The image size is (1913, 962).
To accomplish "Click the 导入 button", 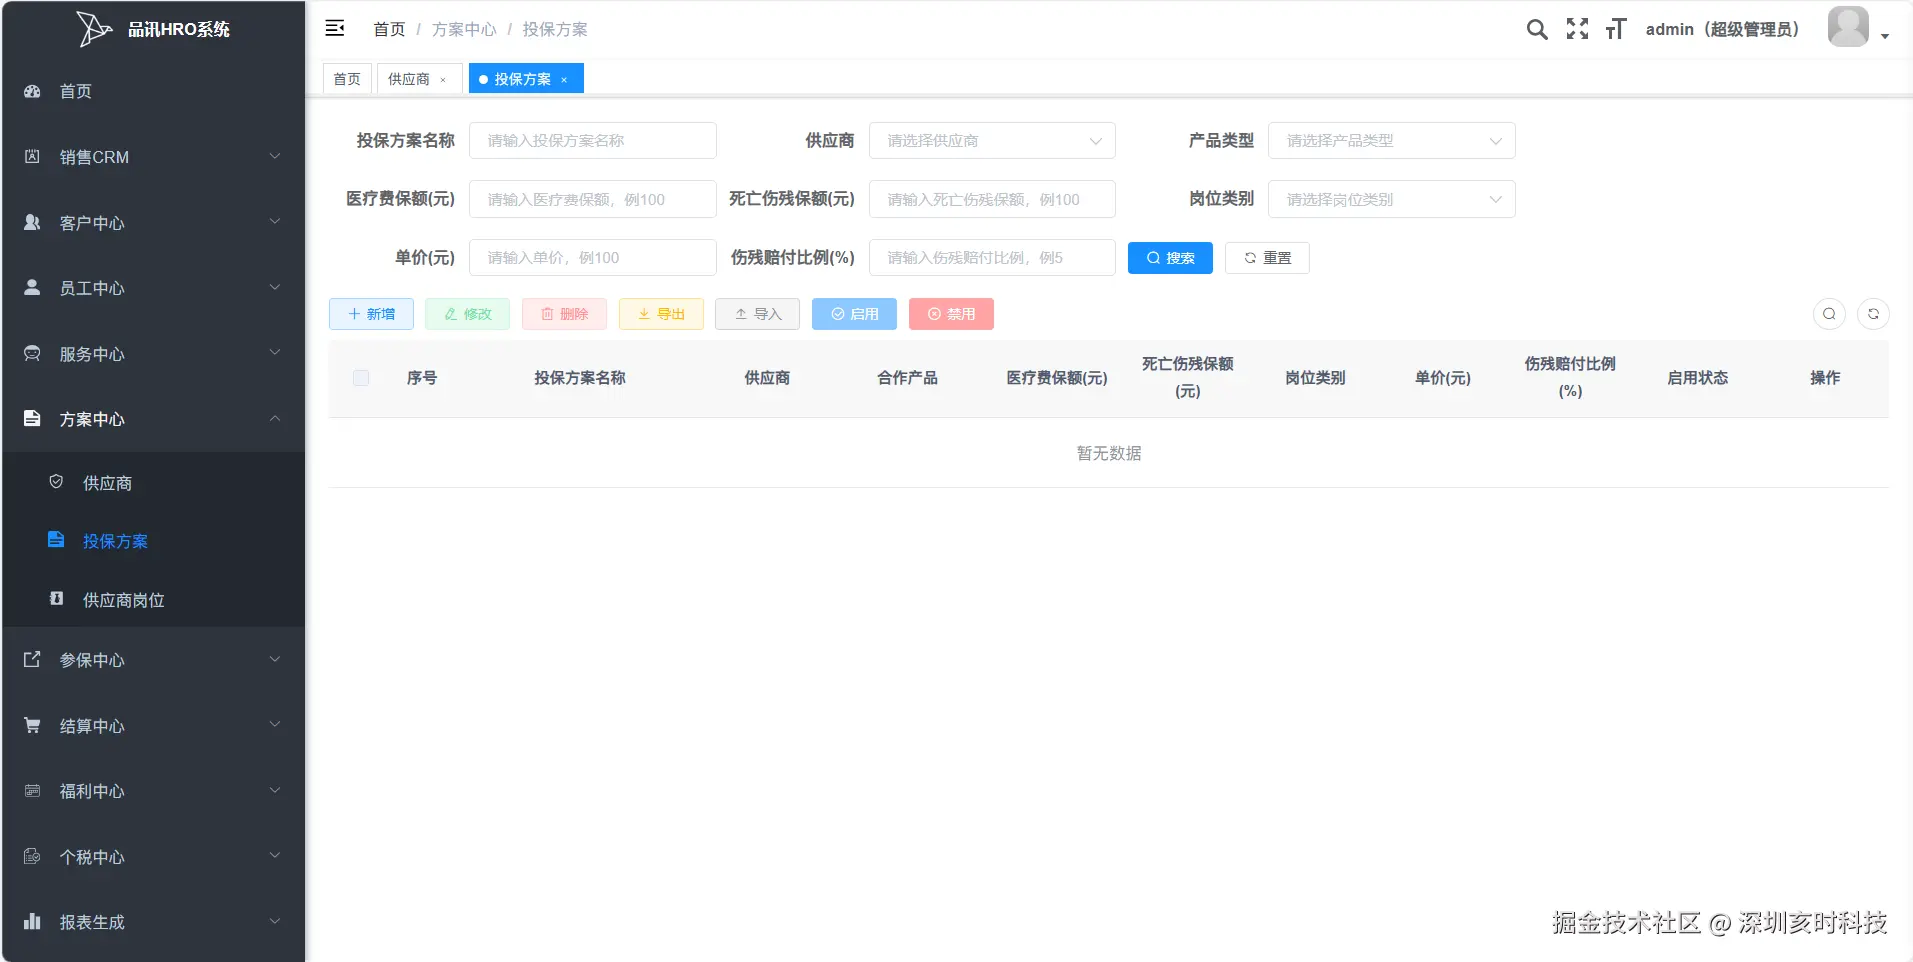I will pos(757,314).
